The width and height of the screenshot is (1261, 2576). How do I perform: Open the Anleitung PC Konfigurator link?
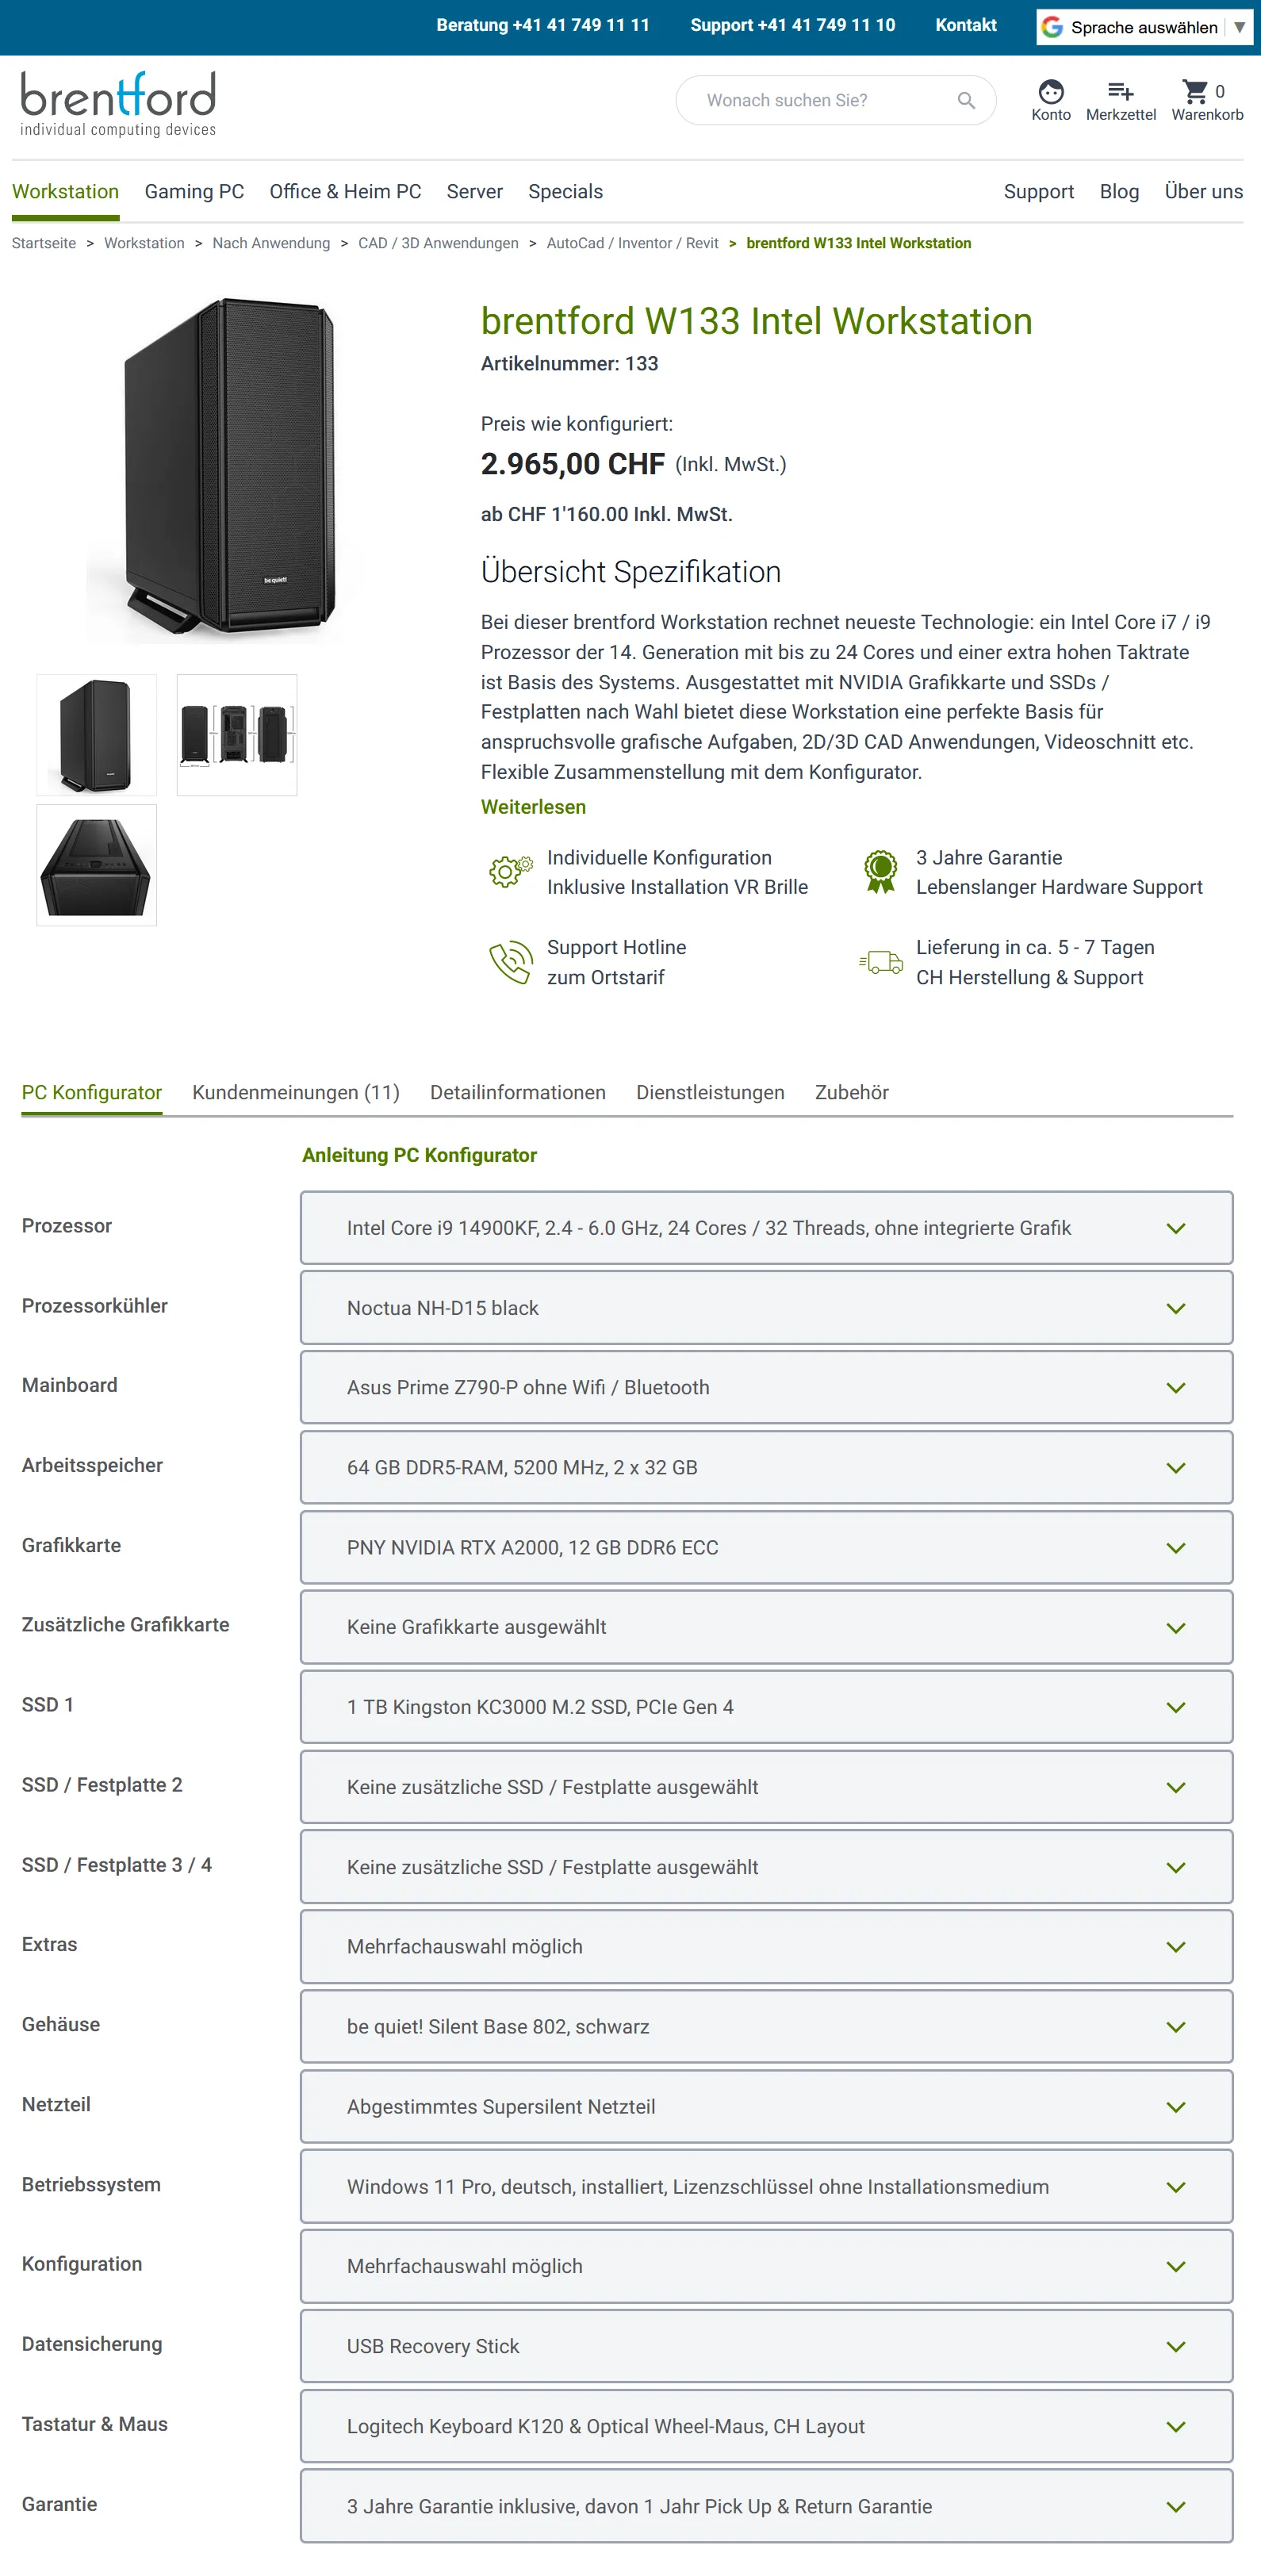[419, 1155]
